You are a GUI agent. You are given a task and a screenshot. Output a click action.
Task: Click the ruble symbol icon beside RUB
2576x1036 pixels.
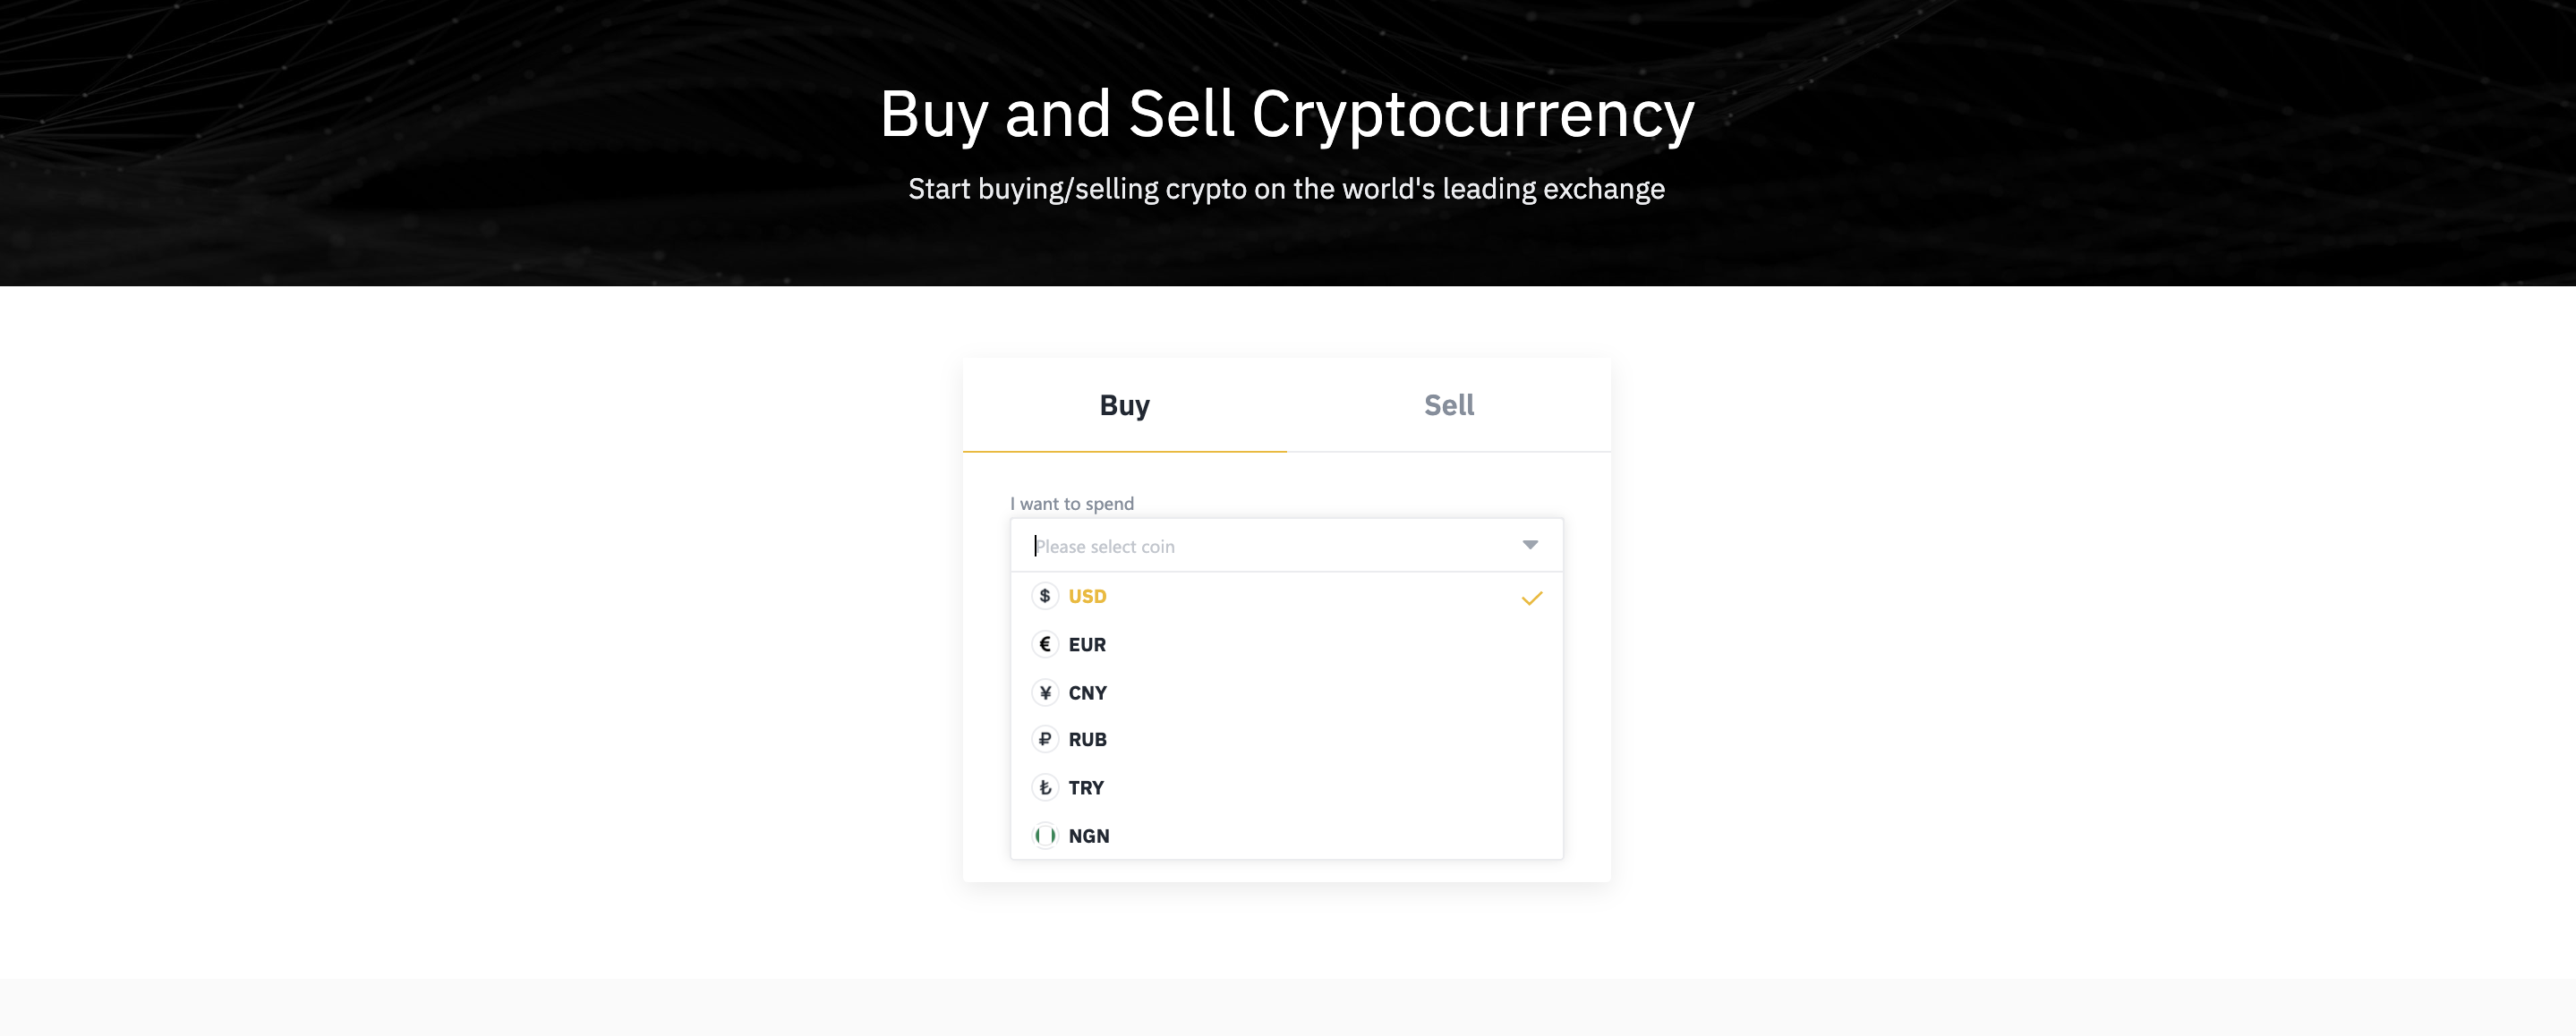coord(1044,739)
